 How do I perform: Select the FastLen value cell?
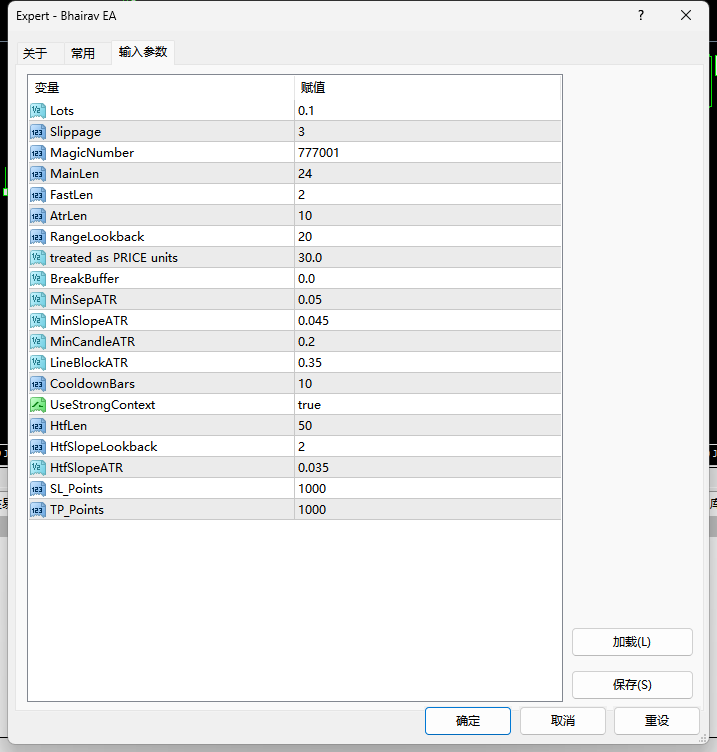(x=428, y=195)
